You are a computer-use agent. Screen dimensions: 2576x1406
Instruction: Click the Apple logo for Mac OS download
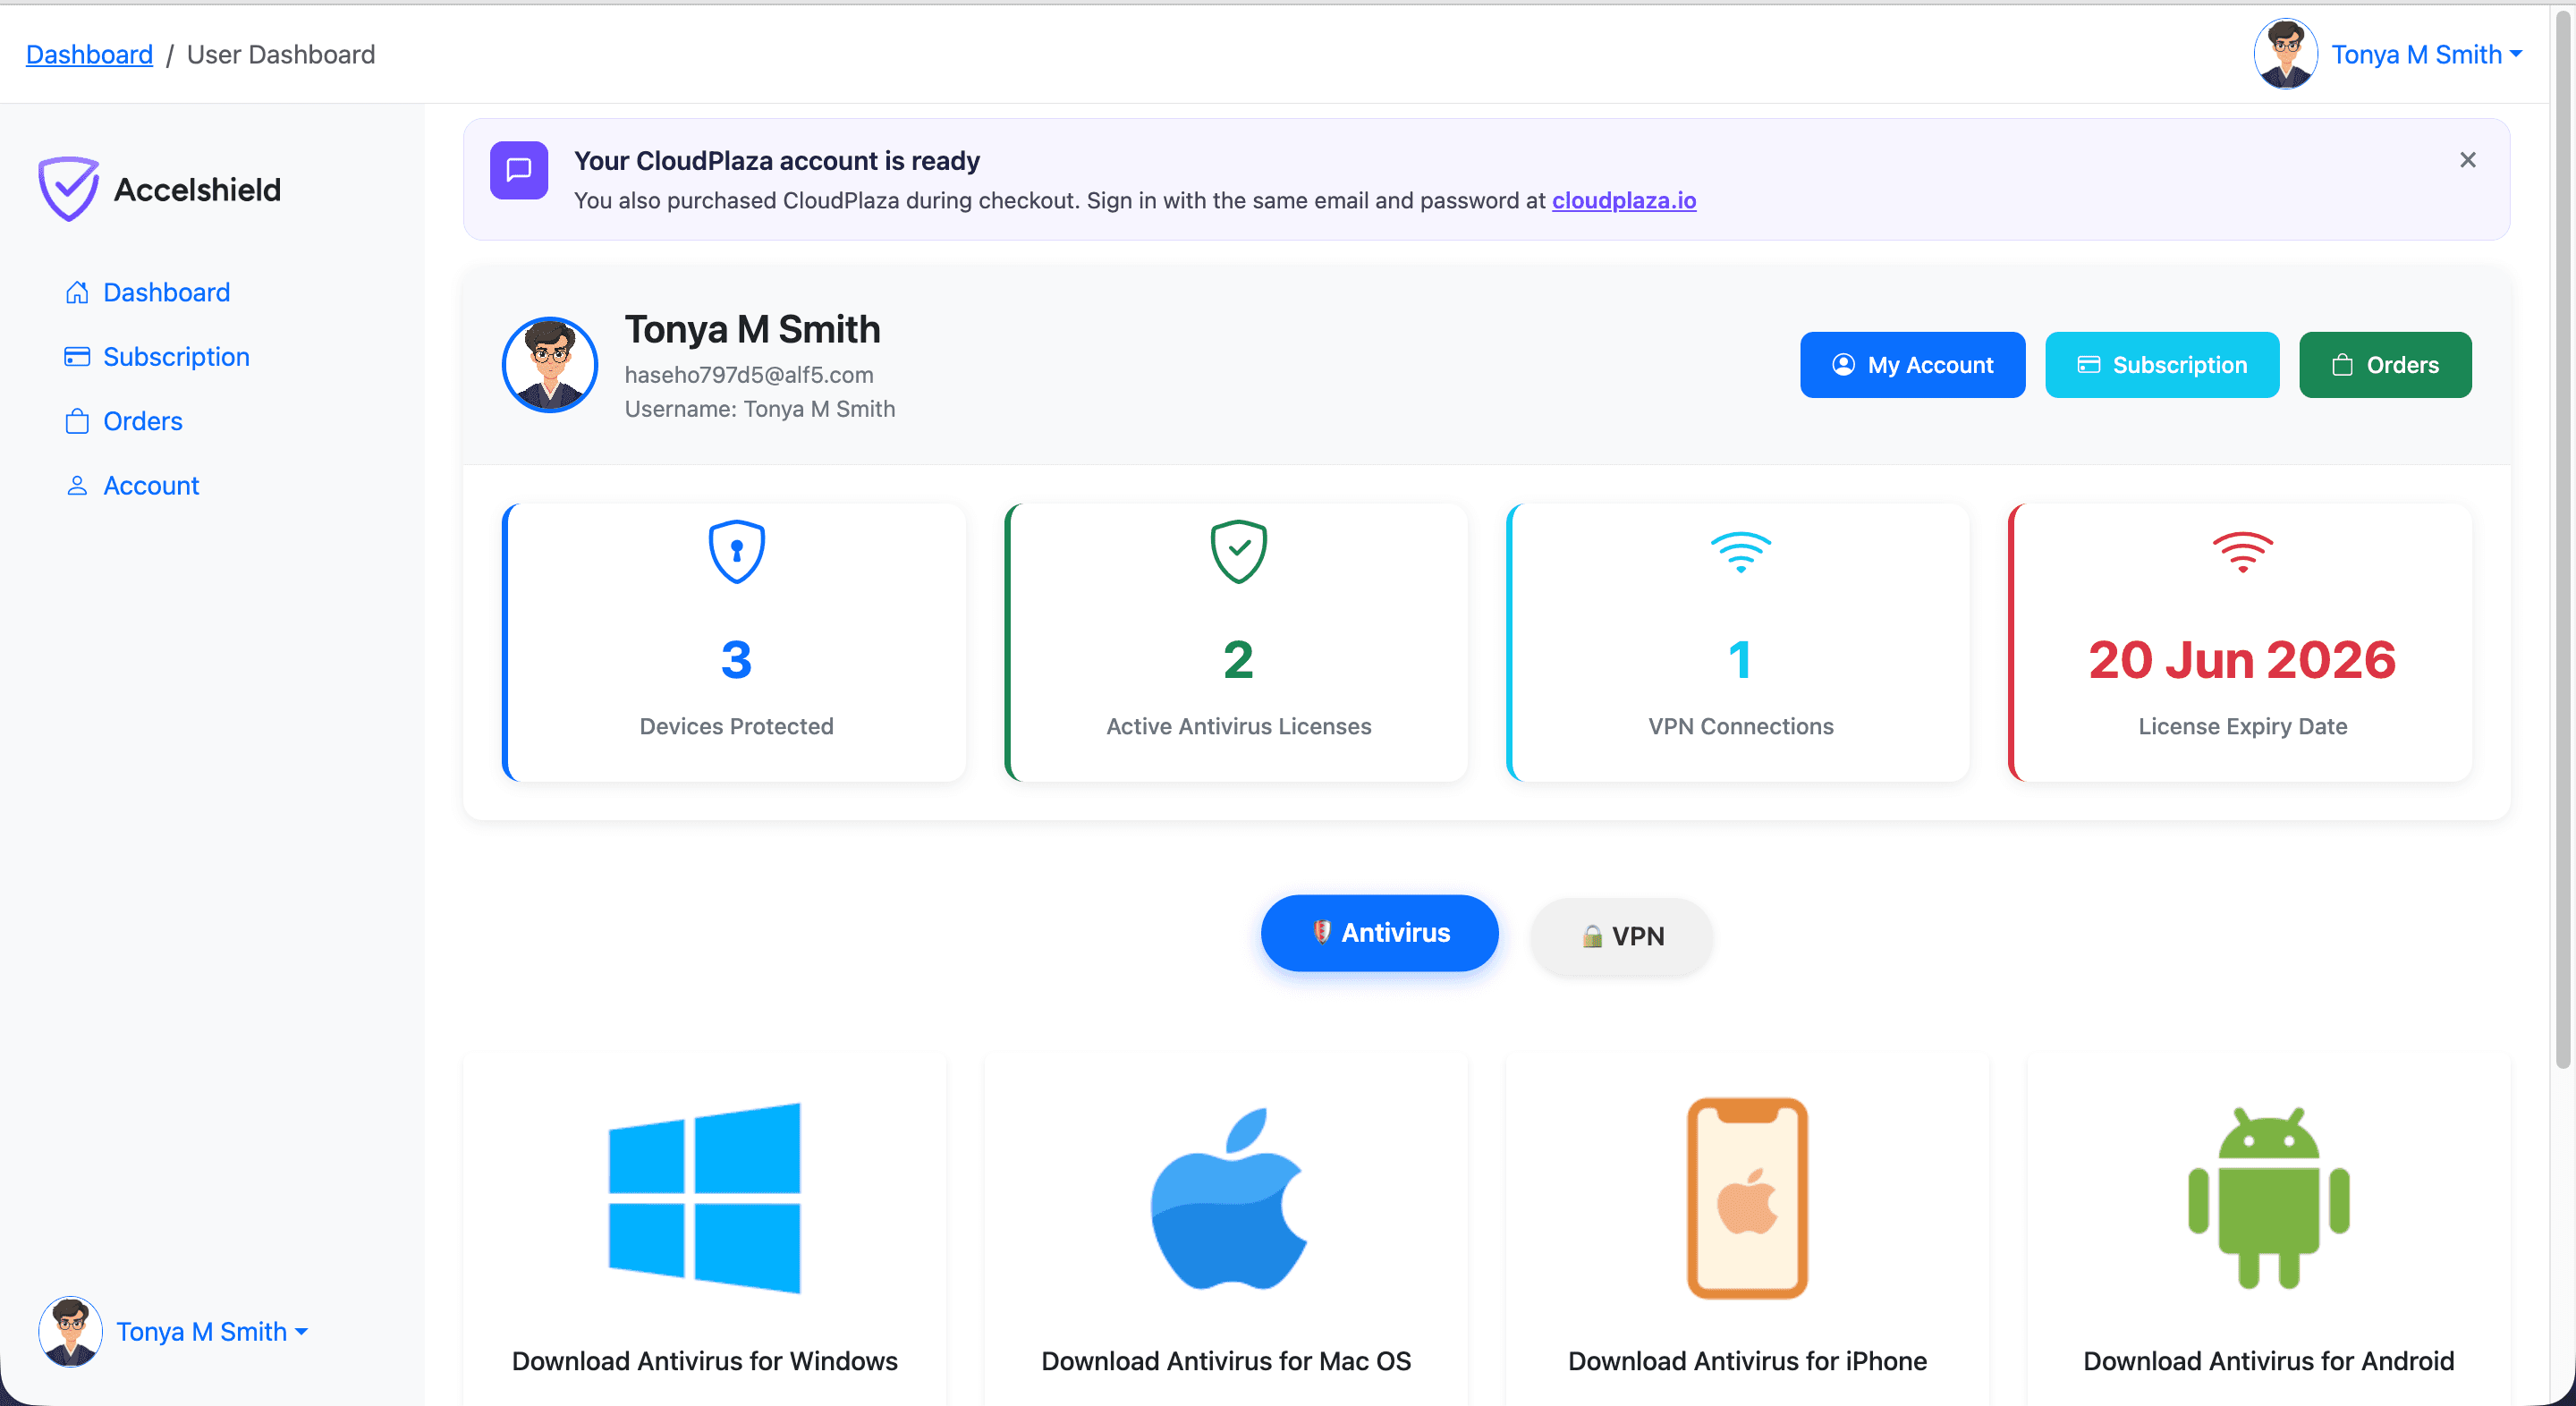click(x=1228, y=1198)
